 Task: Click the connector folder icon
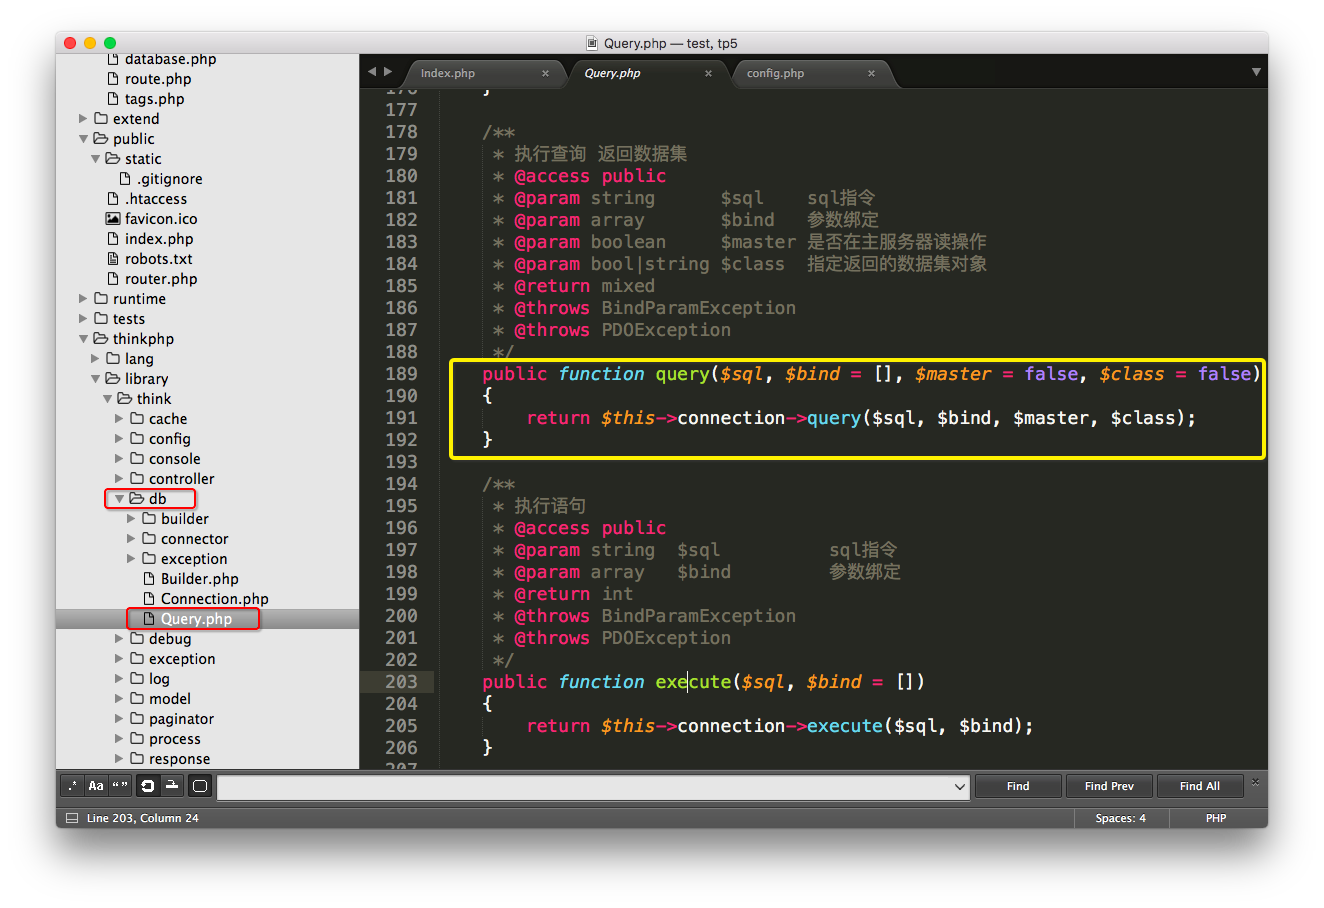coord(149,538)
